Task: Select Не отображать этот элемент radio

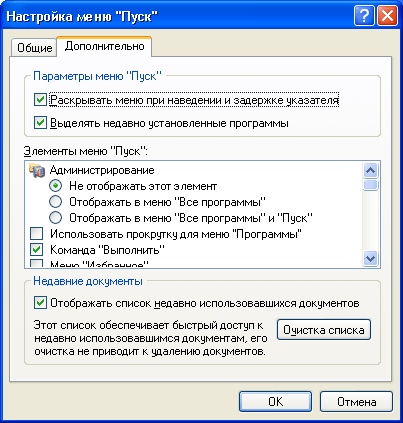Action: tap(55, 186)
